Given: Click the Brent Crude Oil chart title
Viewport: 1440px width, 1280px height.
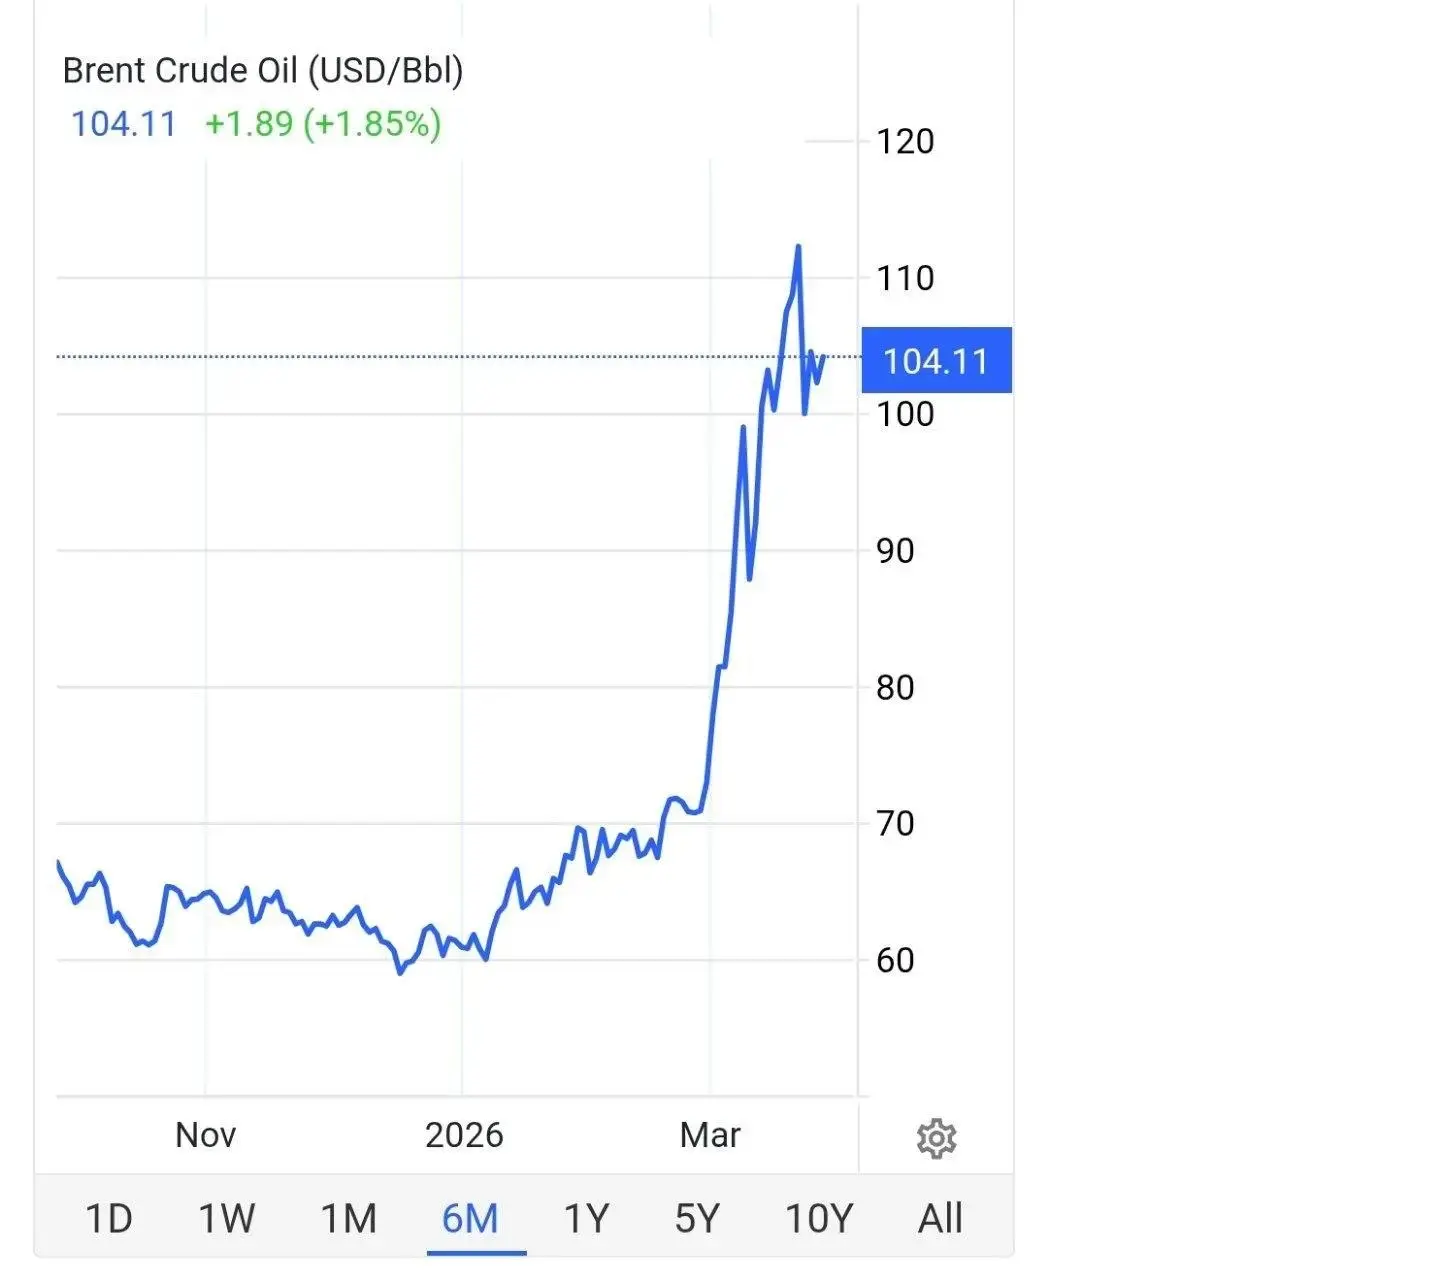Looking at the screenshot, I should (263, 70).
